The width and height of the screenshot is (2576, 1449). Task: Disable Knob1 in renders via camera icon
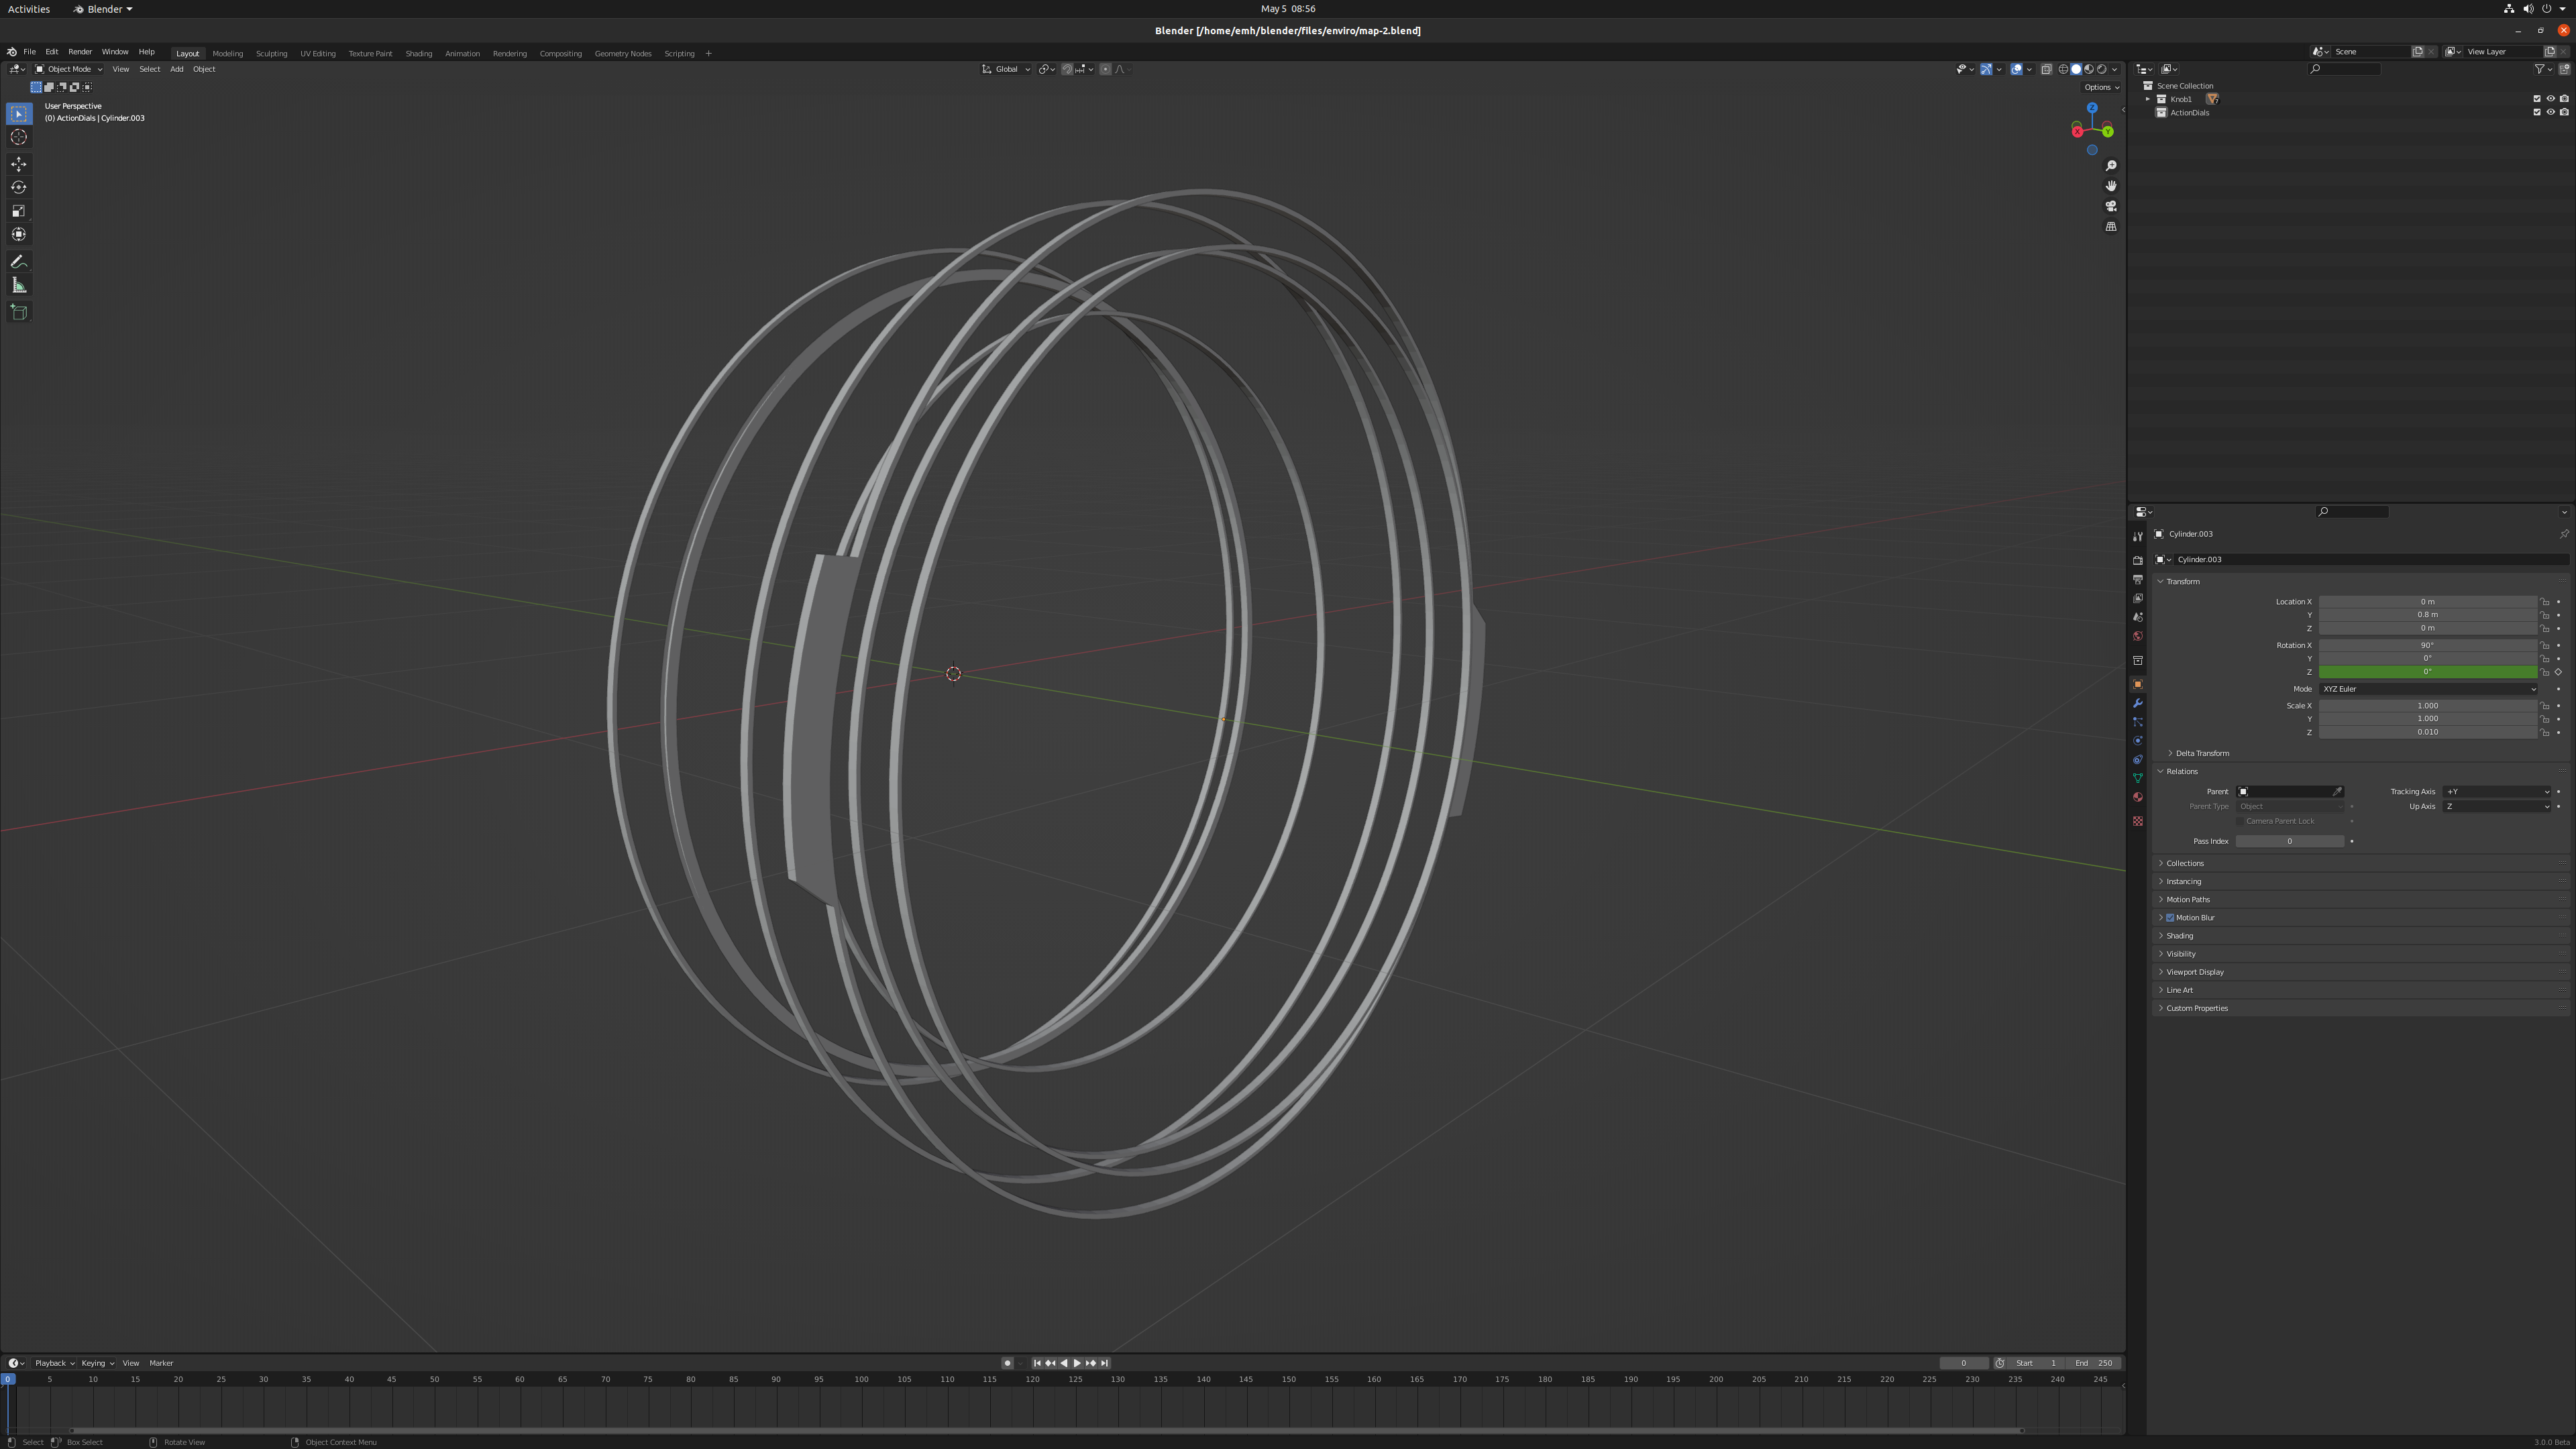pyautogui.click(x=2564, y=99)
